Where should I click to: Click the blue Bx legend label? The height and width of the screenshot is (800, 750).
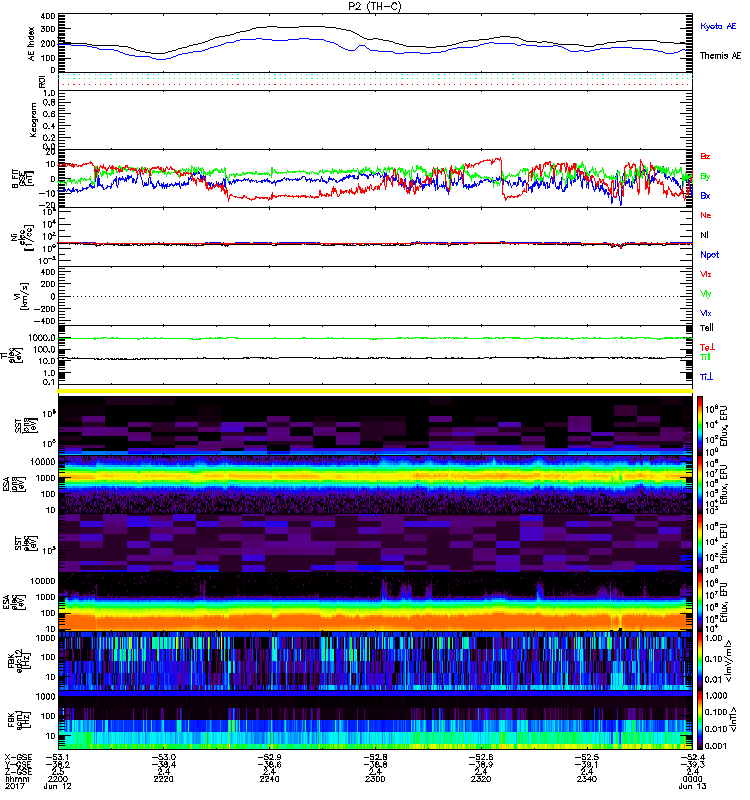705,195
